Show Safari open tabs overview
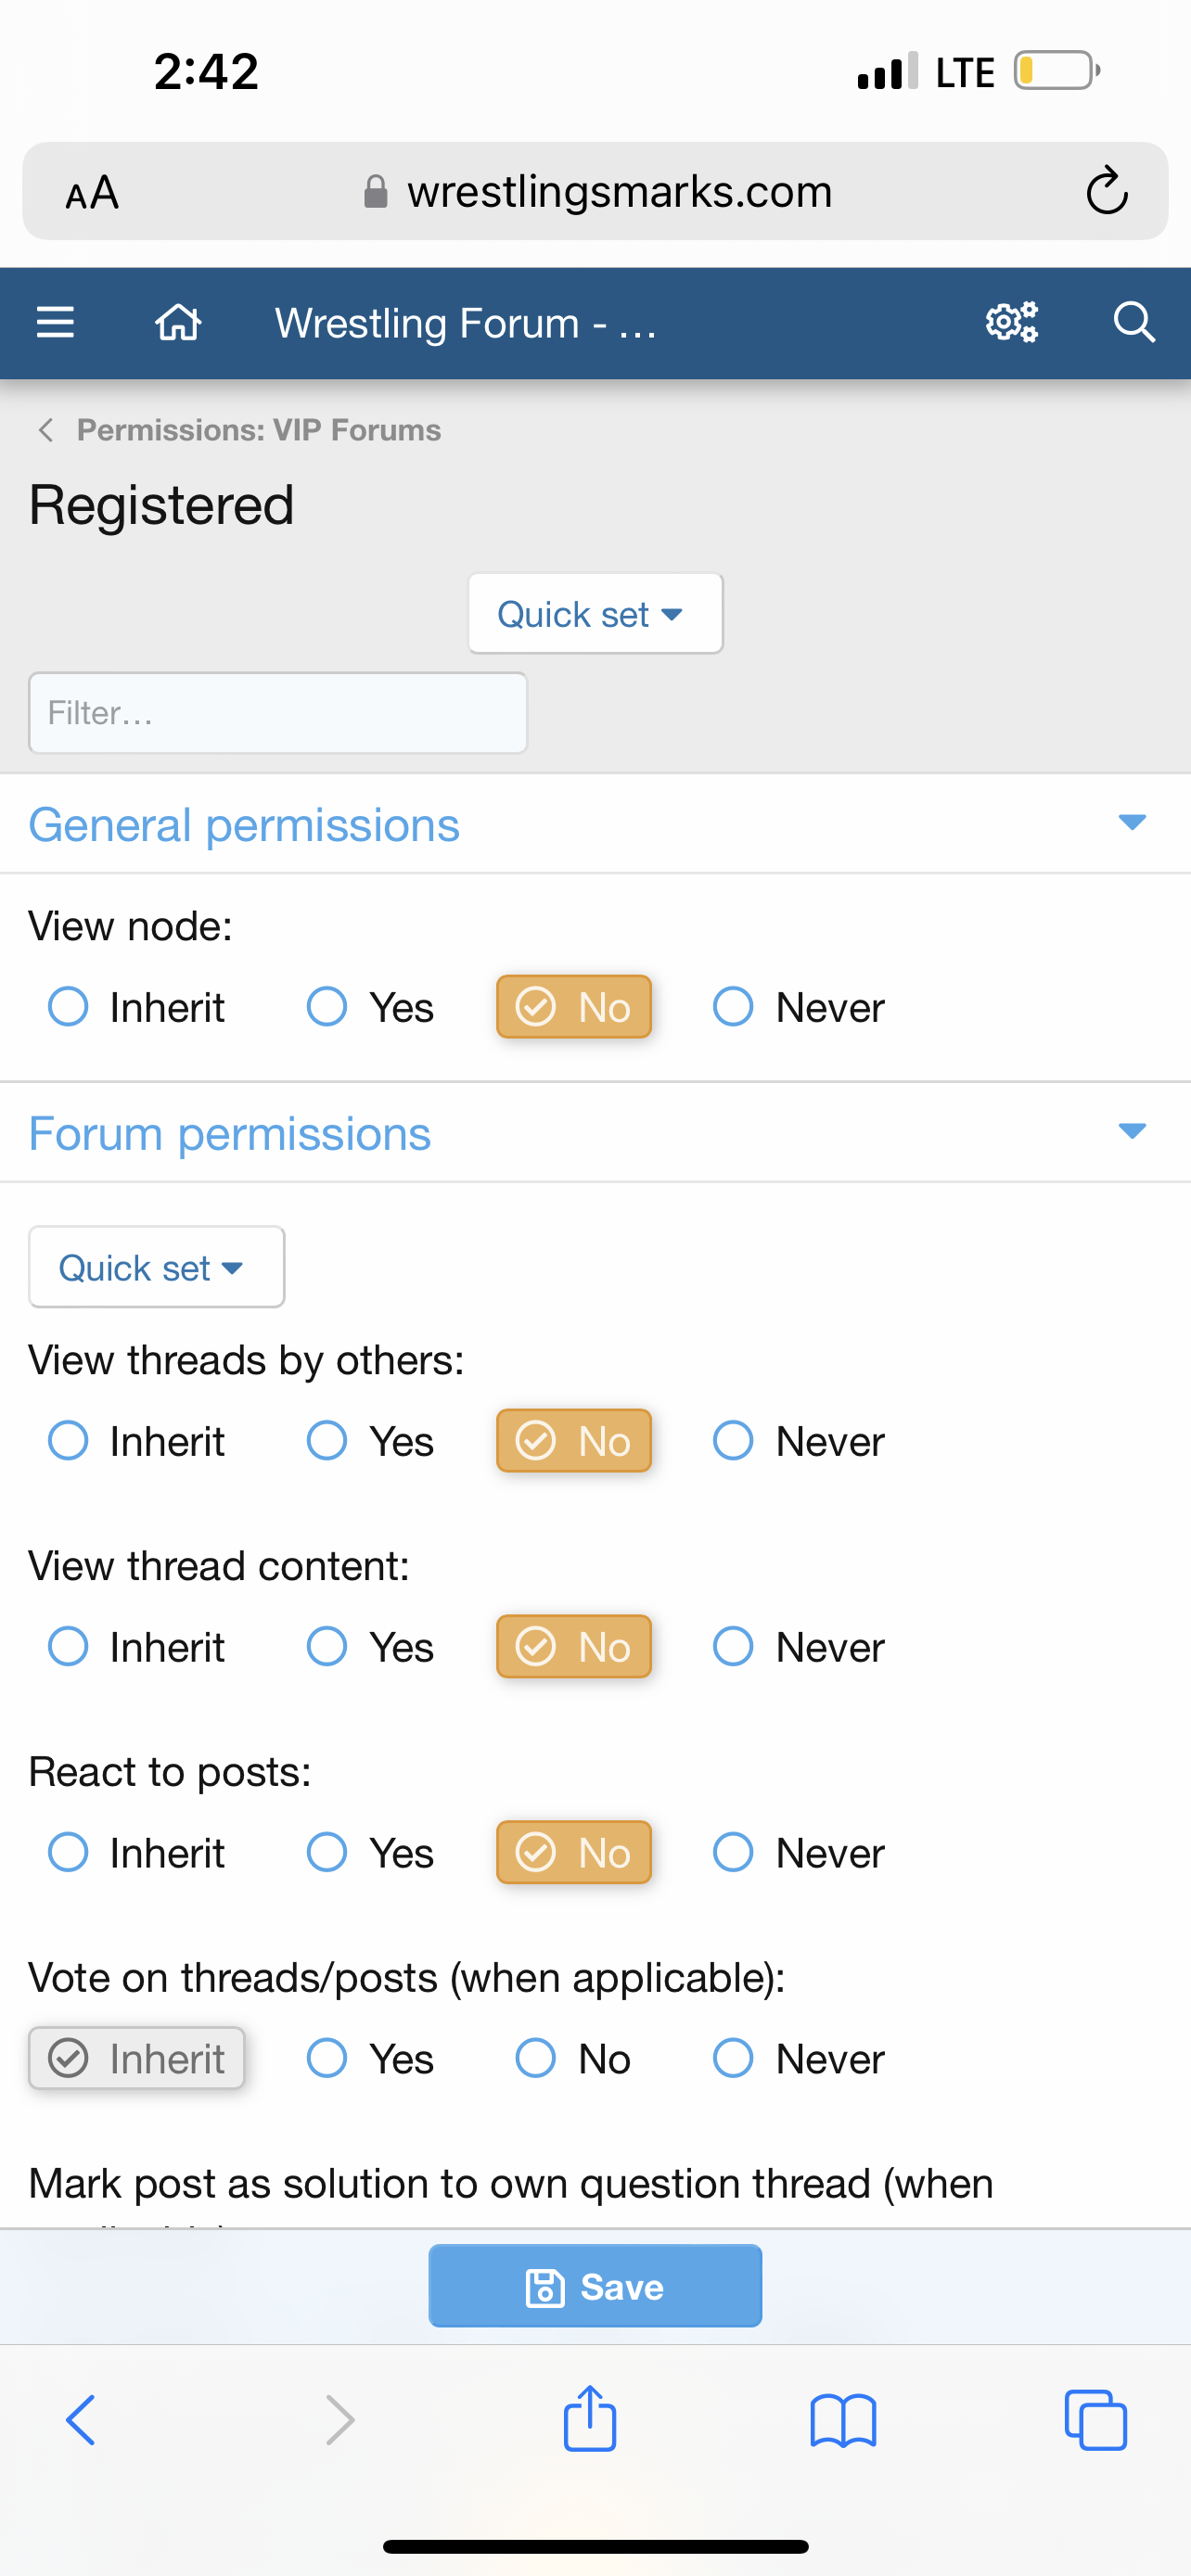This screenshot has height=2576, width=1191. [1095, 2420]
